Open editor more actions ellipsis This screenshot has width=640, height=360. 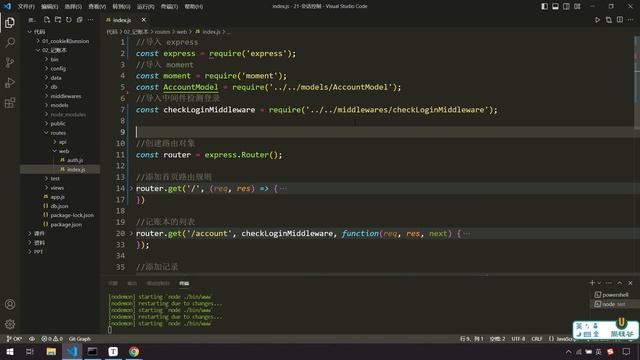click(631, 20)
